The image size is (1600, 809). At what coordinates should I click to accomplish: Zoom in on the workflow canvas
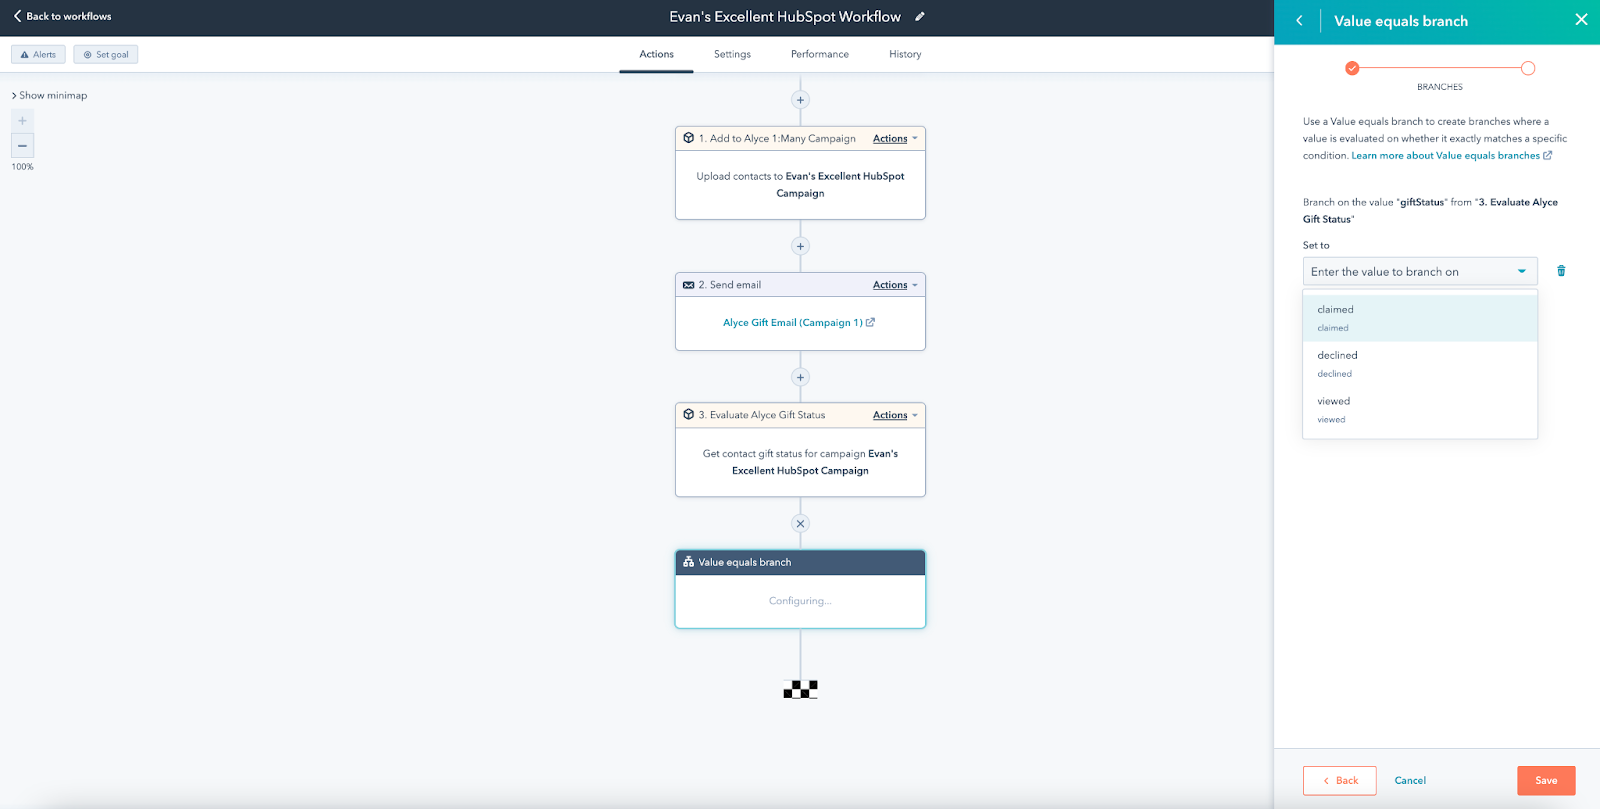[x=22, y=121]
